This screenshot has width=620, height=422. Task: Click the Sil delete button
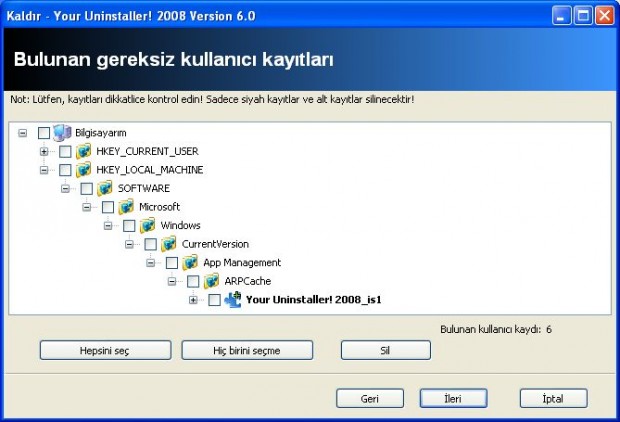coord(385,350)
